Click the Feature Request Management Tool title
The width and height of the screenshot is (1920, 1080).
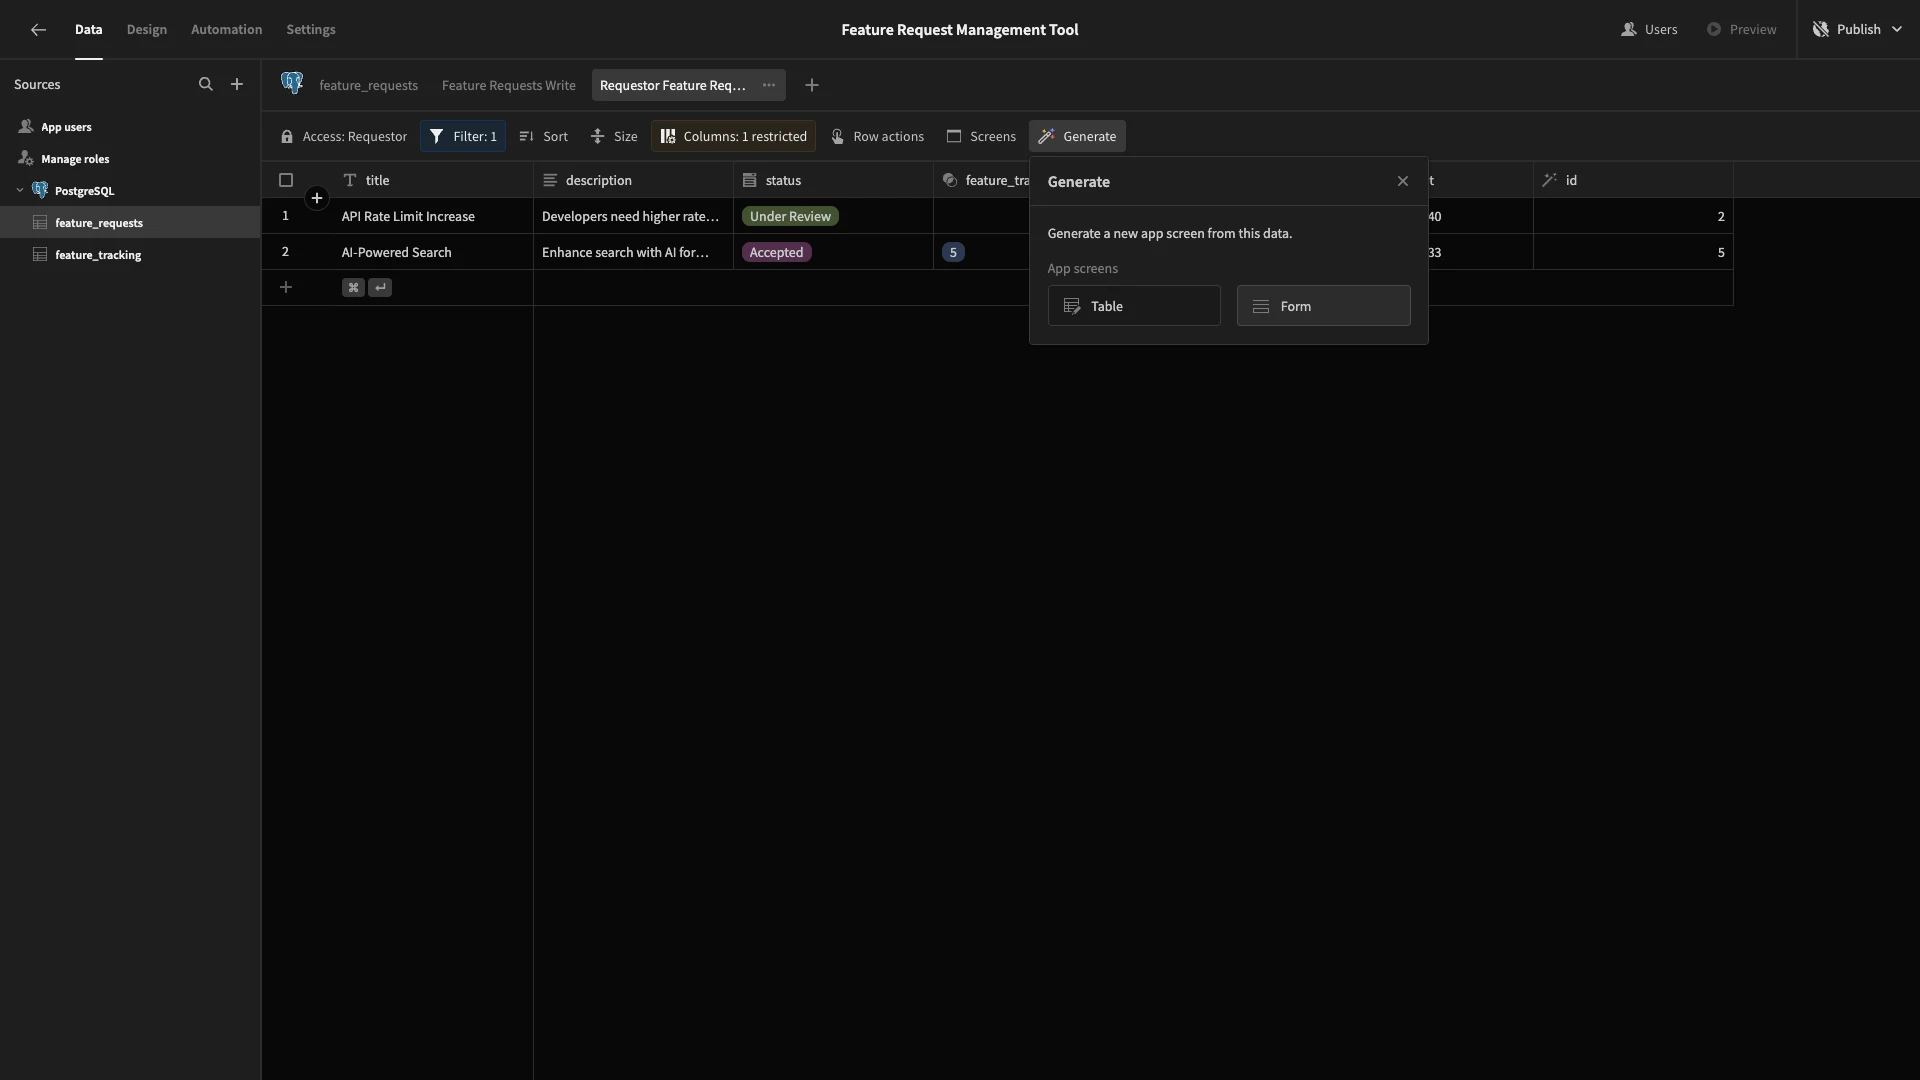click(x=960, y=30)
